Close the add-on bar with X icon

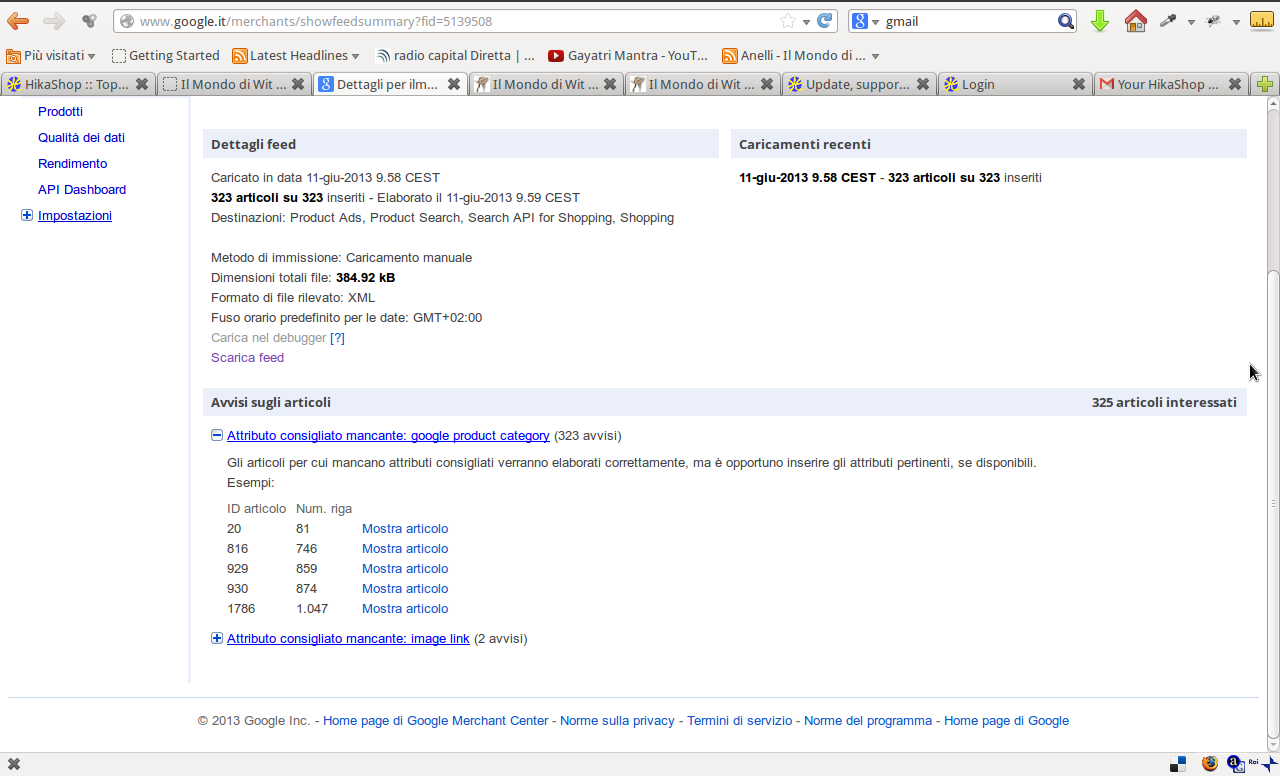coord(14,764)
